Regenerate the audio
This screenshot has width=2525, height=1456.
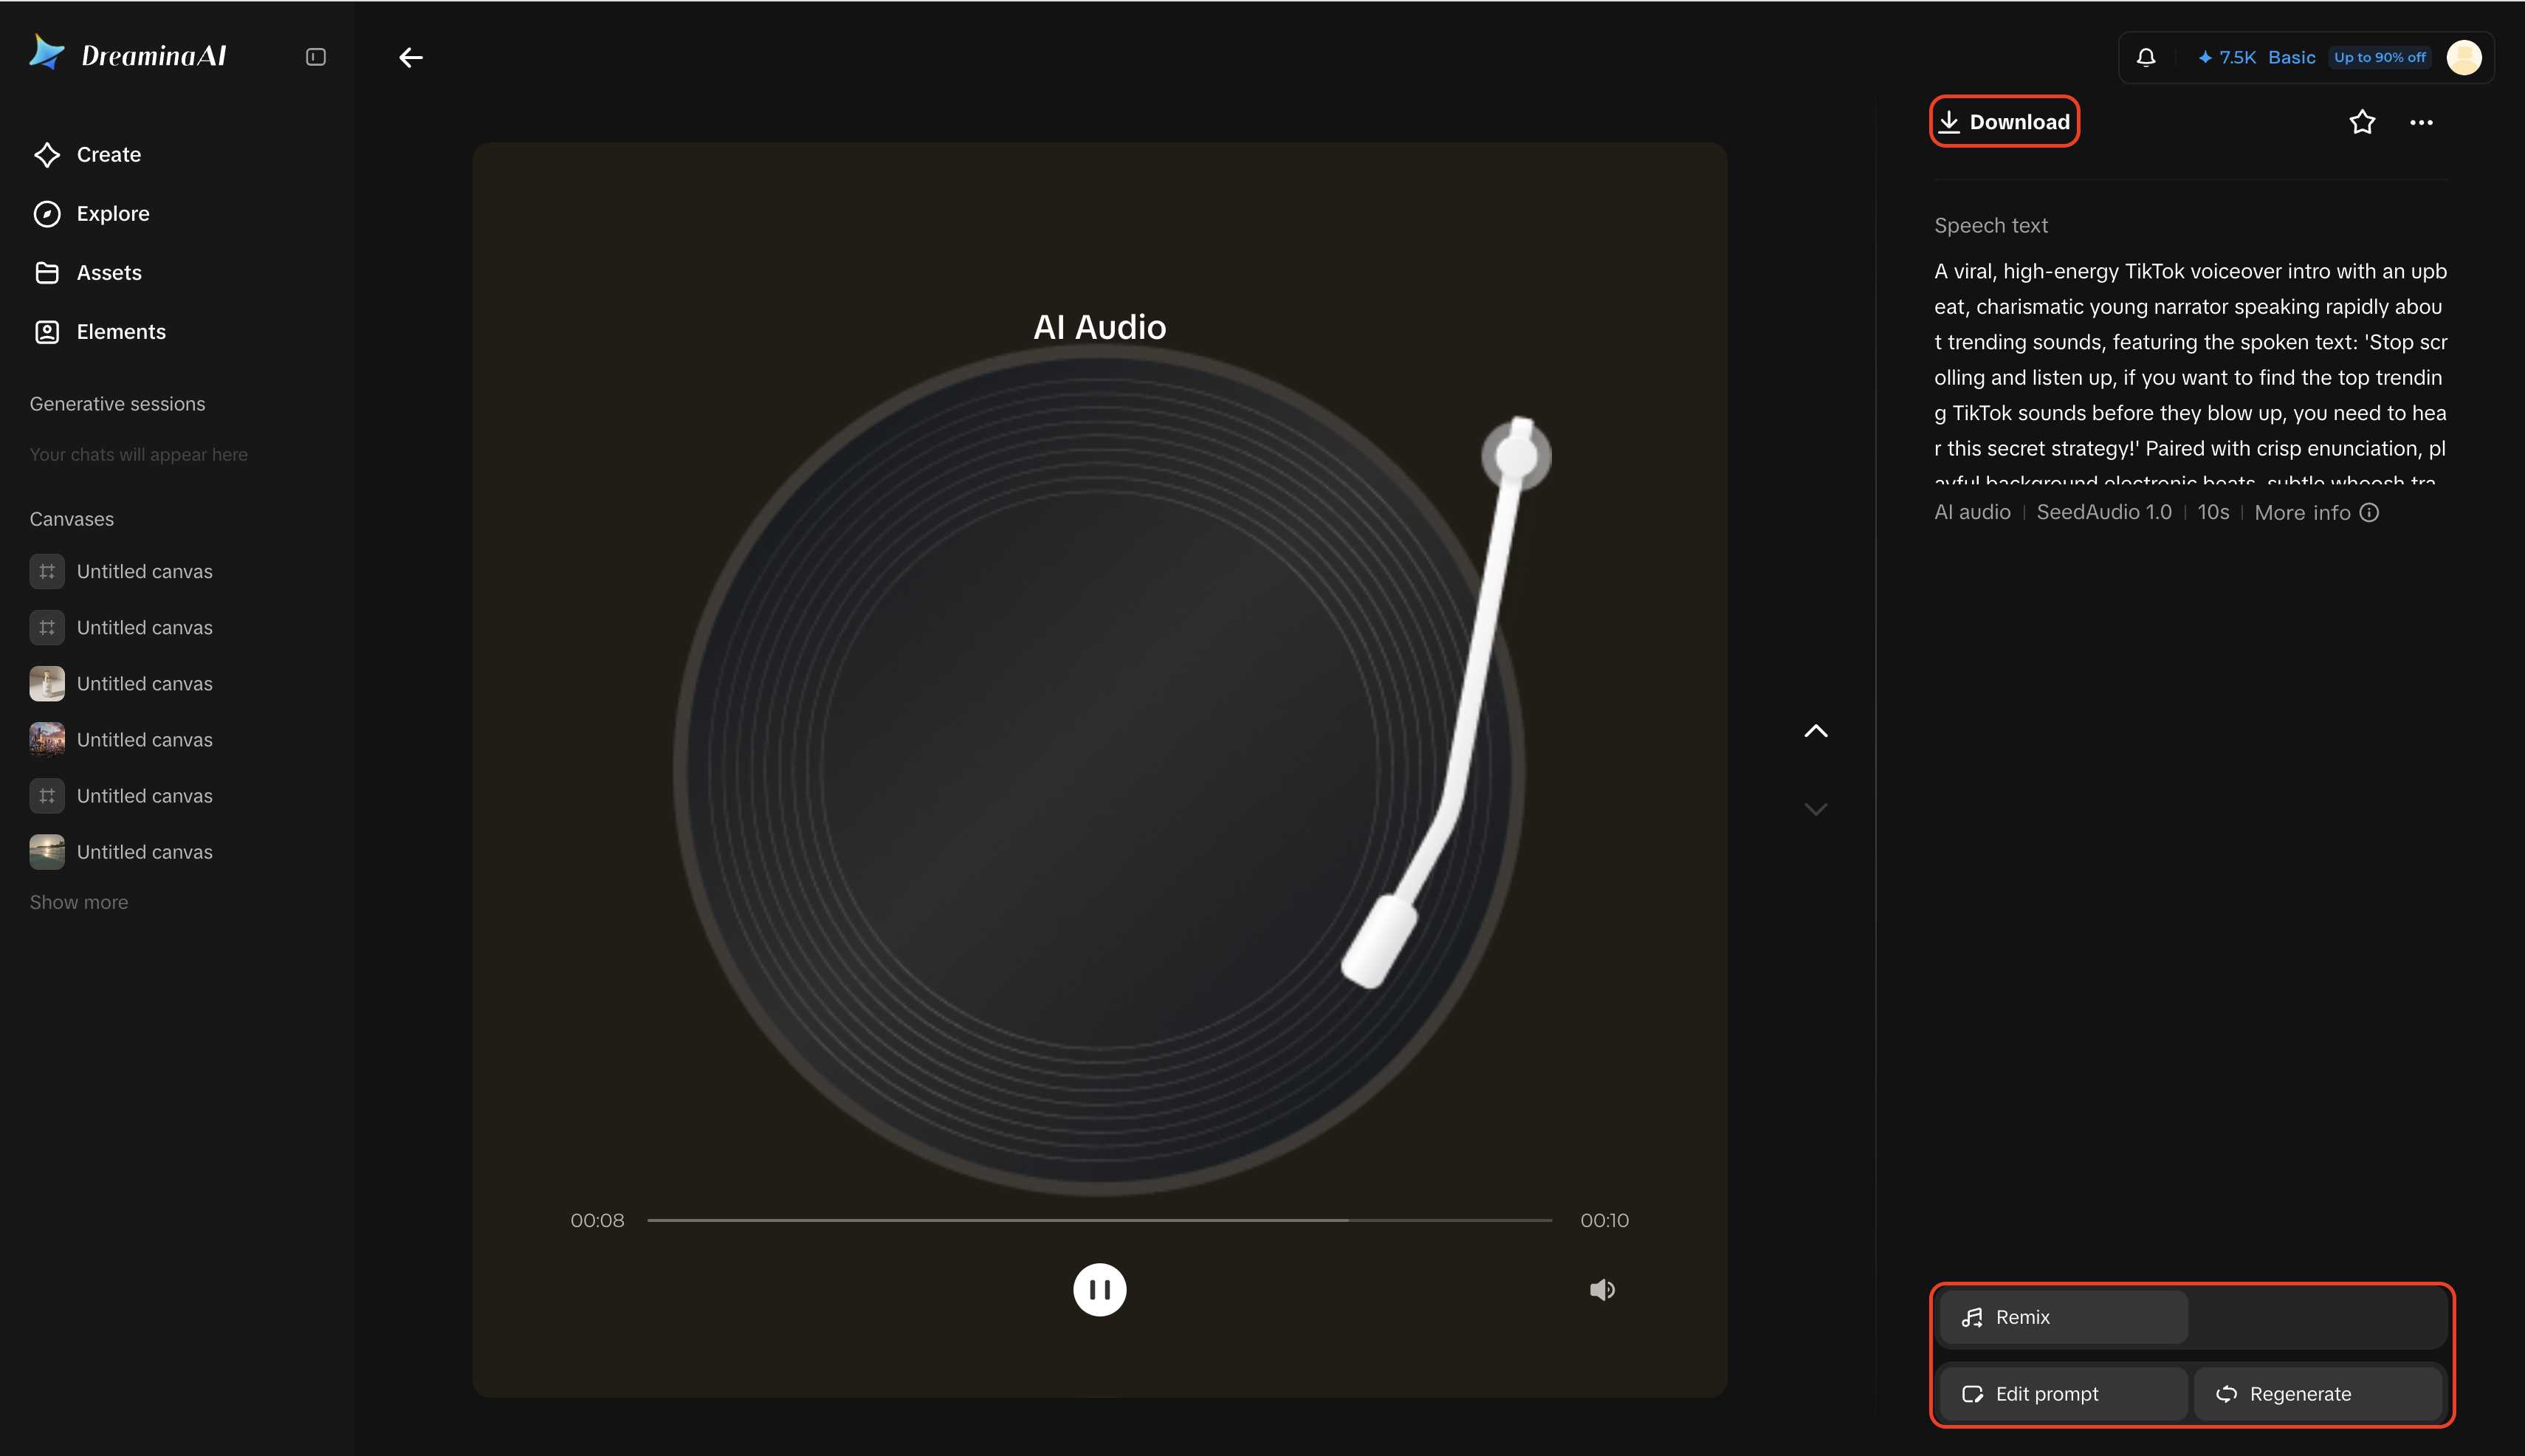(x=2318, y=1394)
